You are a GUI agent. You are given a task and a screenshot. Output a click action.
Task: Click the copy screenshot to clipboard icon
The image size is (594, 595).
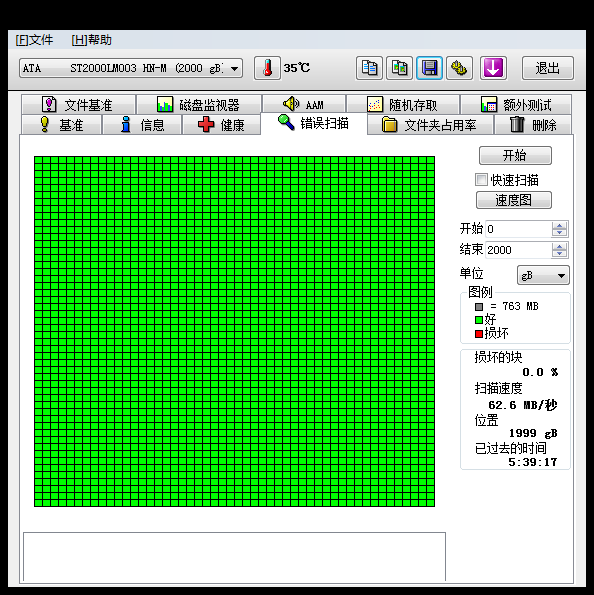click(399, 68)
